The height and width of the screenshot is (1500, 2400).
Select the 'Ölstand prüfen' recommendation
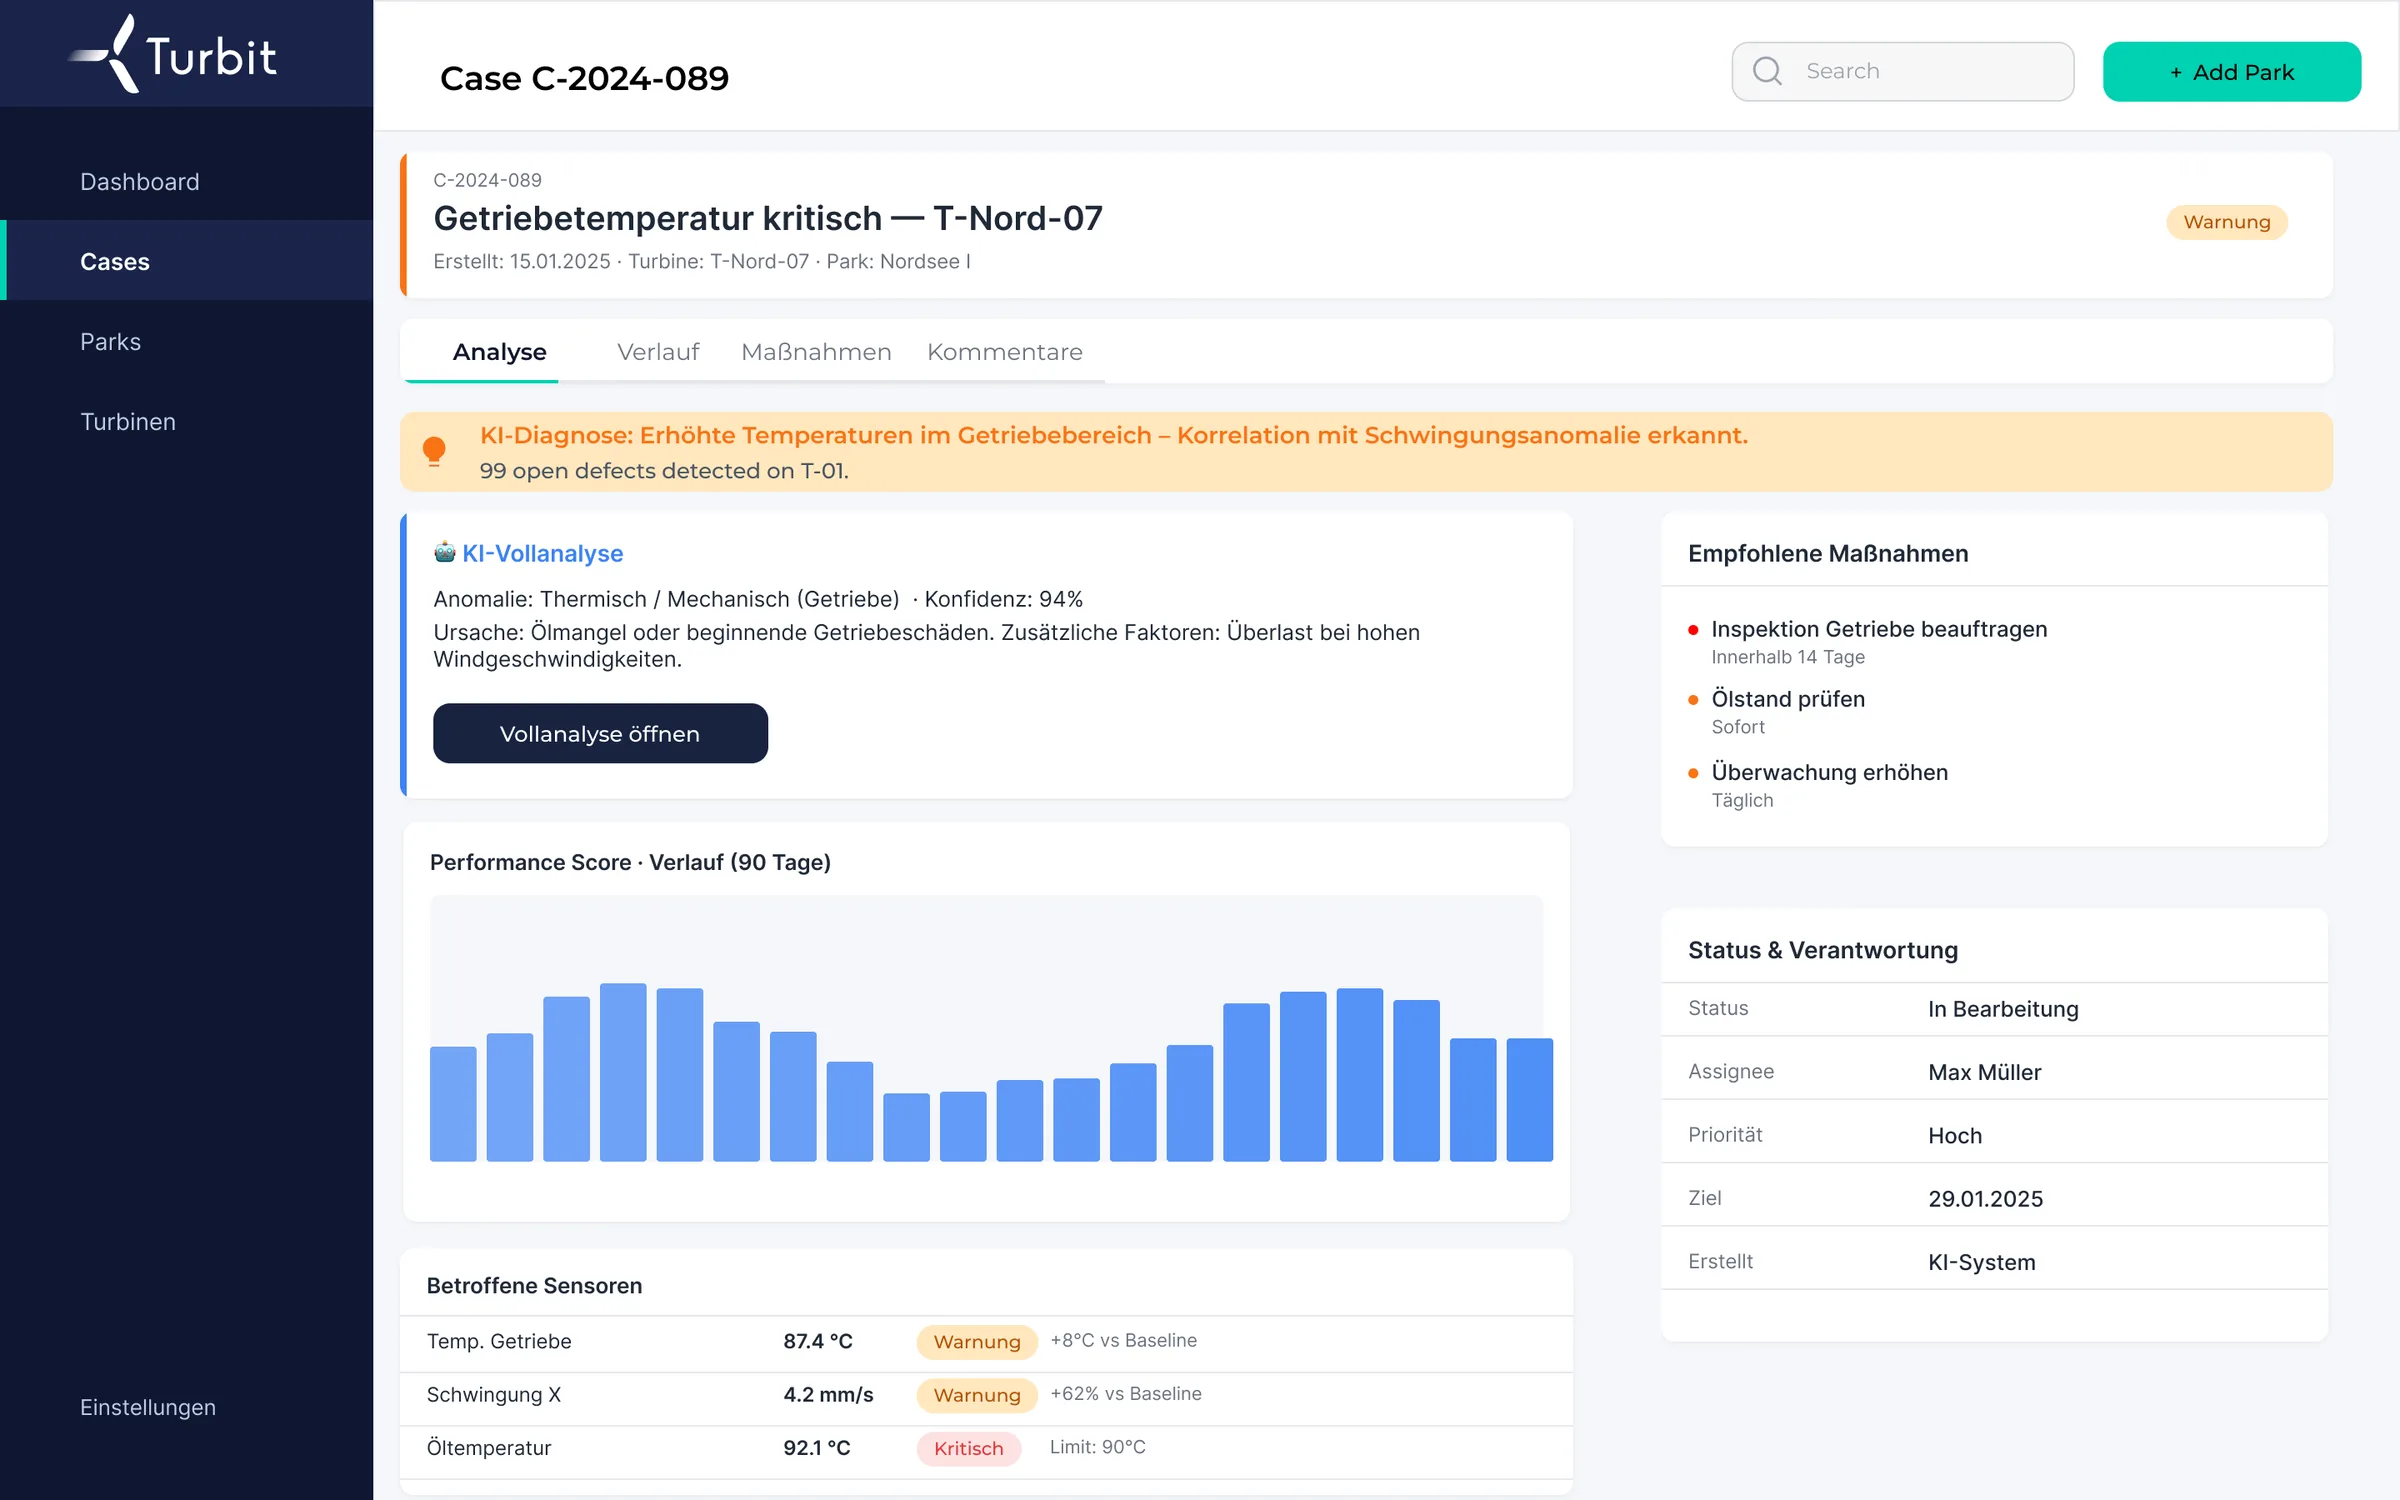point(1788,699)
